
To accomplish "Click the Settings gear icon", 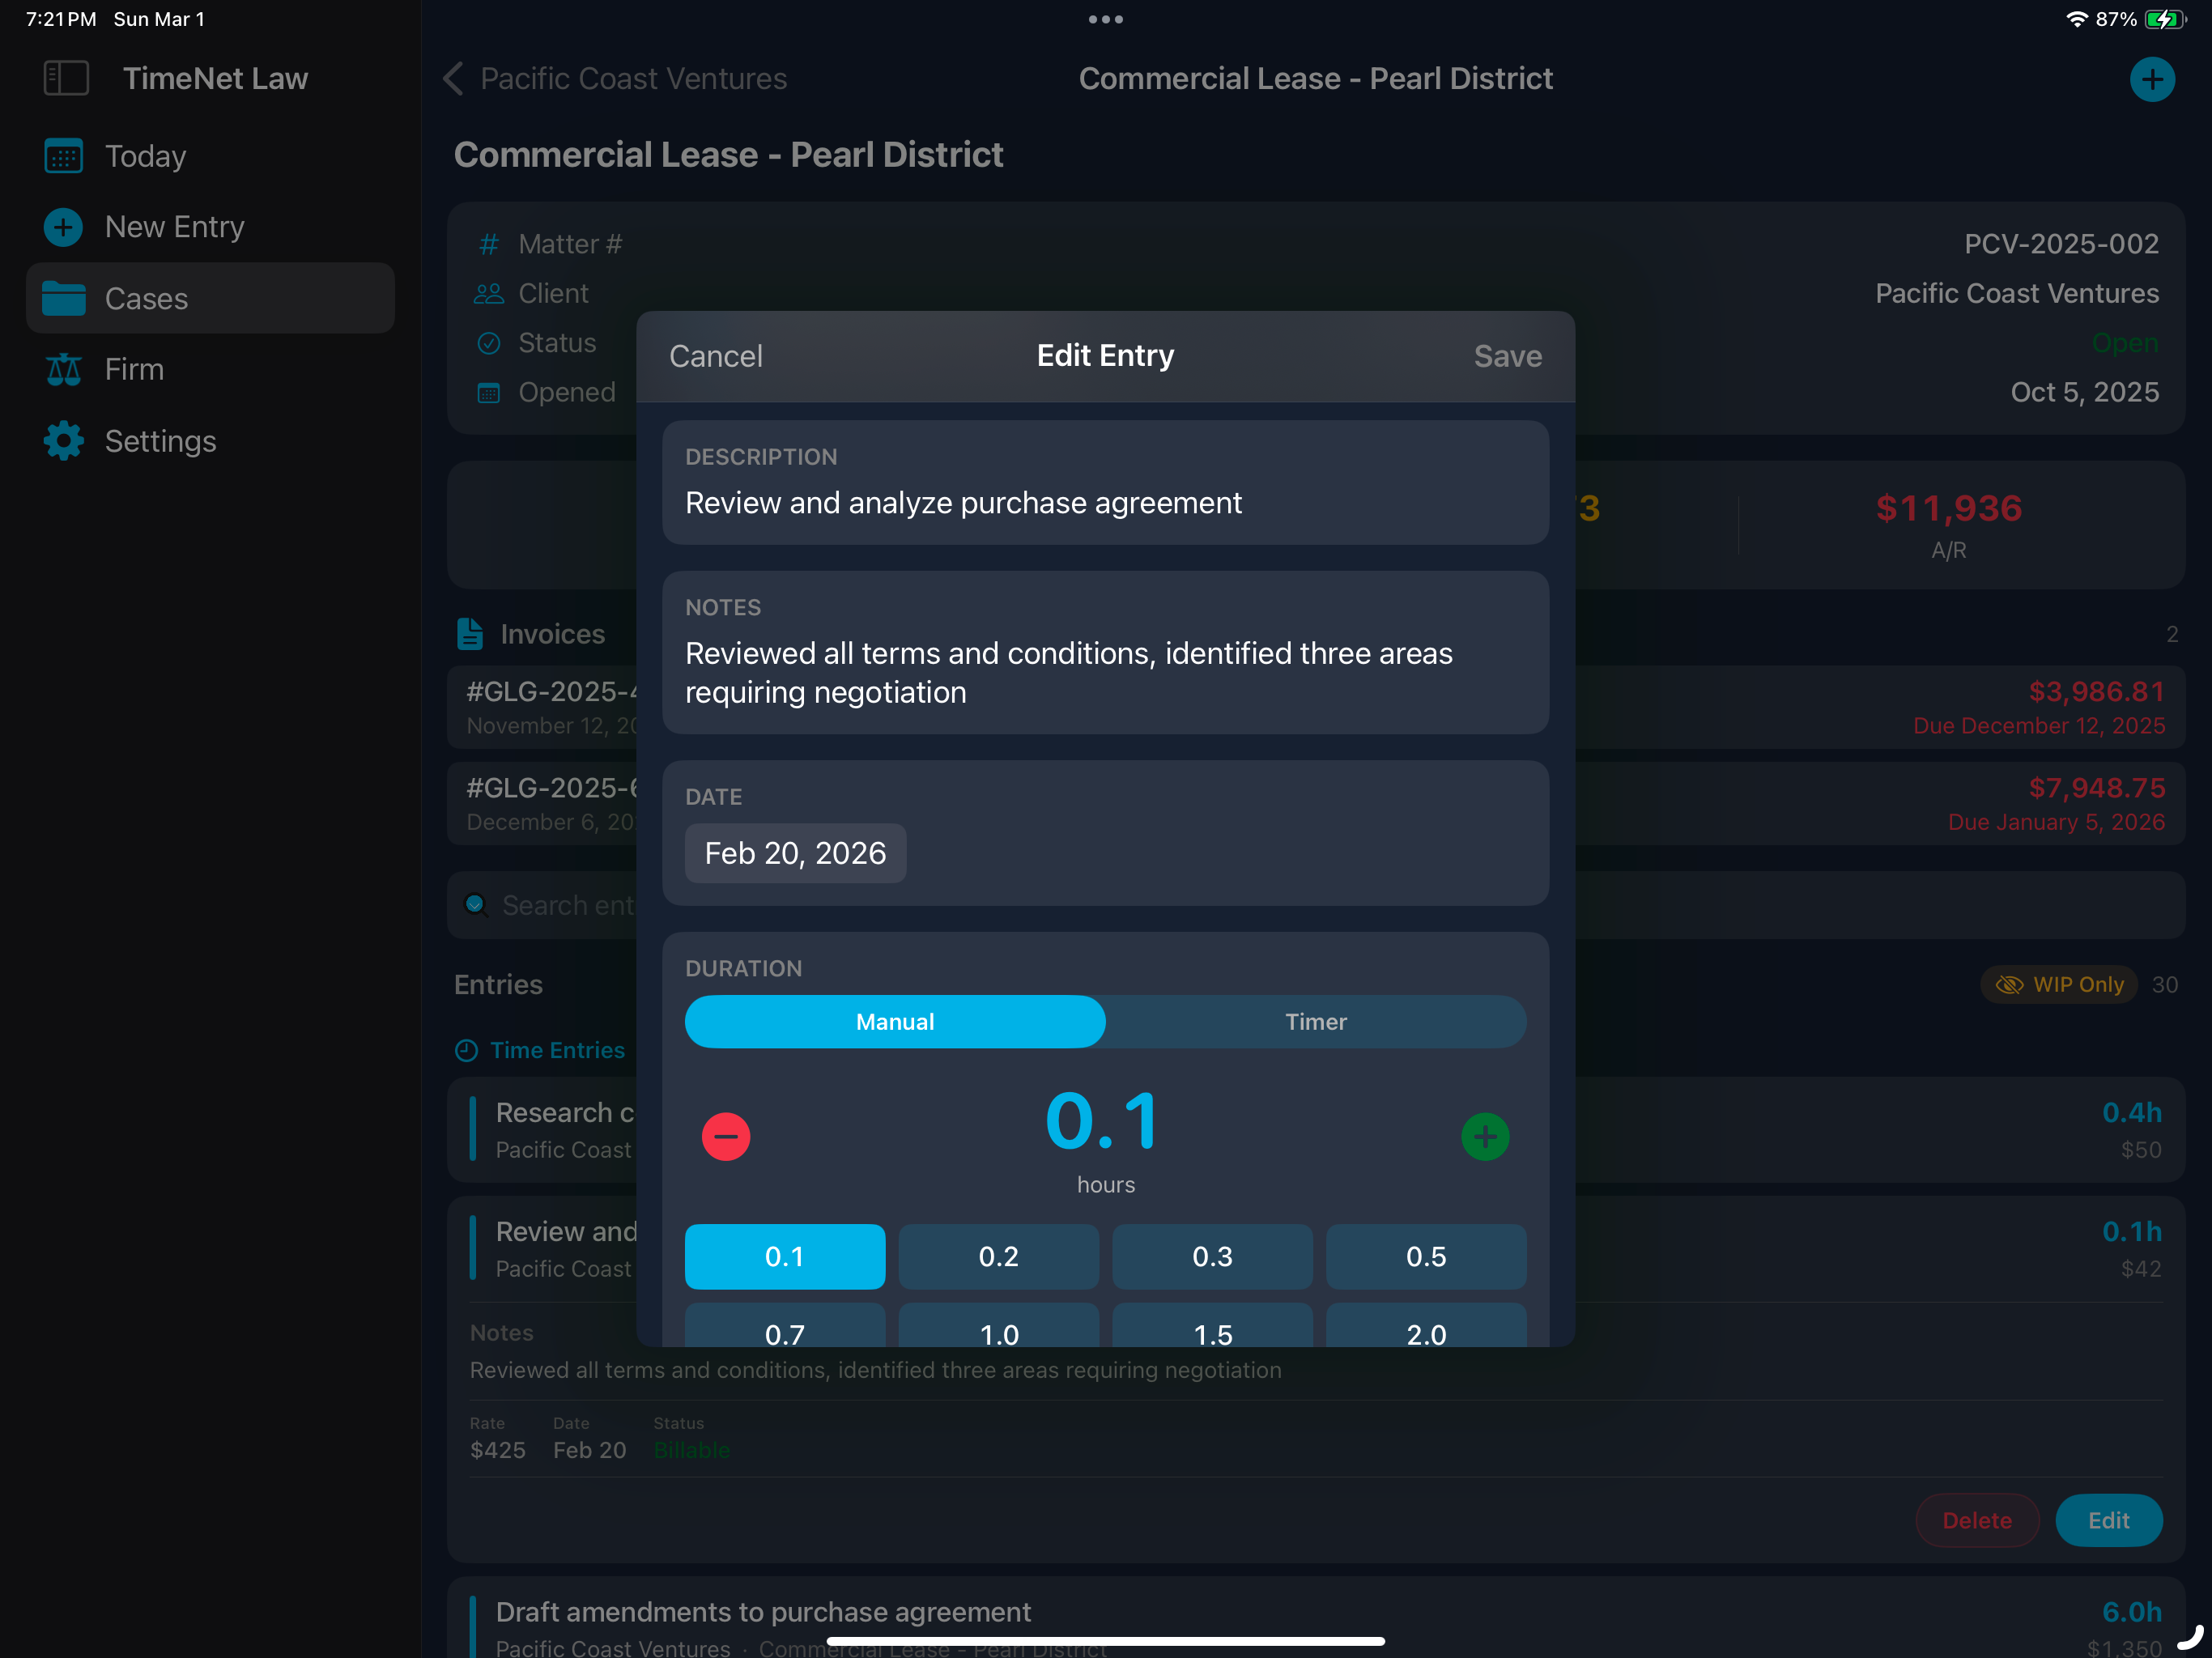I will [64, 441].
